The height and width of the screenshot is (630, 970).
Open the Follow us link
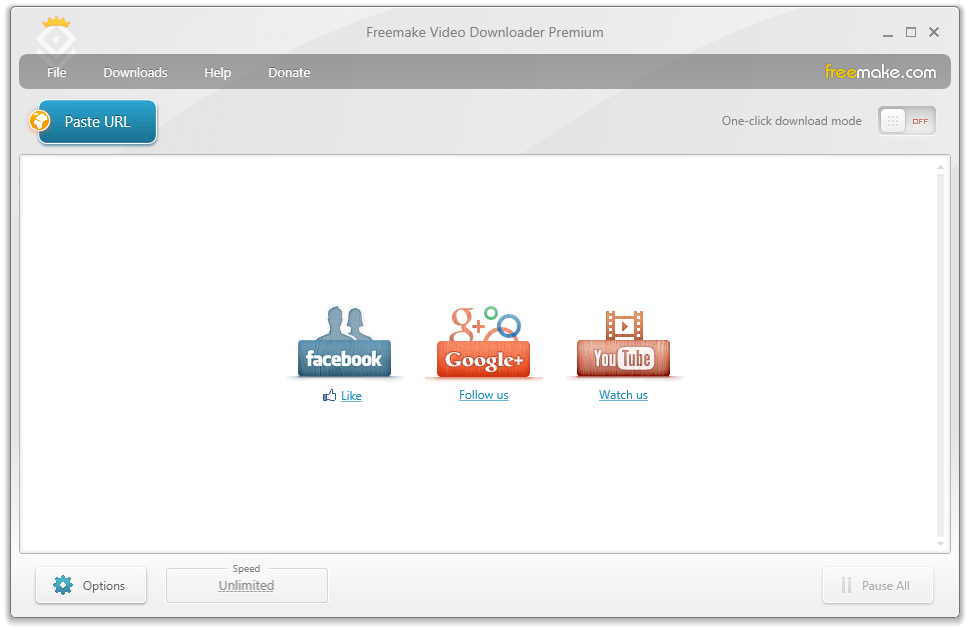click(484, 395)
